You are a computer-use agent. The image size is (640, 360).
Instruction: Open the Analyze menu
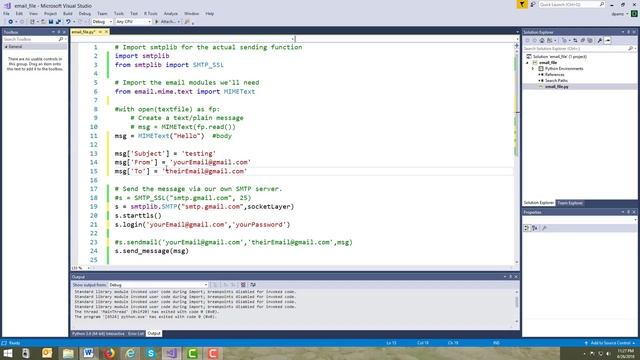pyautogui.click(x=171, y=13)
